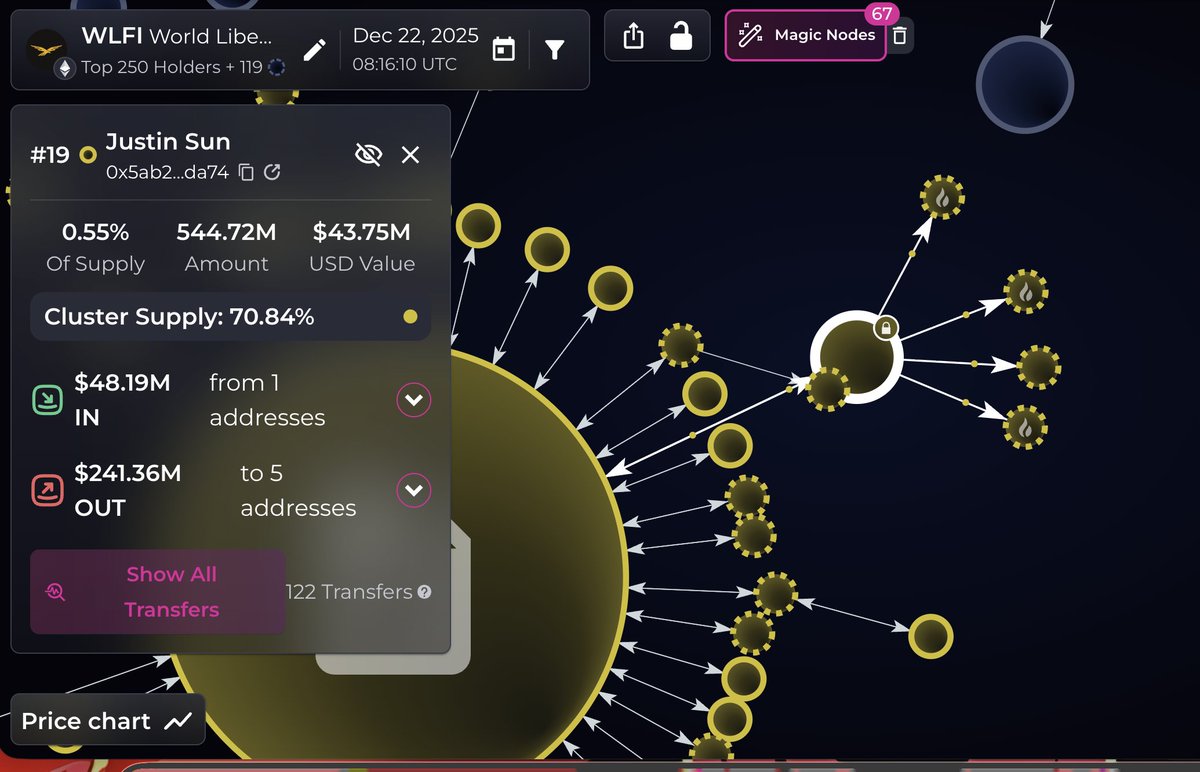The image size is (1200, 772).
Task: Open the calendar date picker
Action: (x=504, y=49)
